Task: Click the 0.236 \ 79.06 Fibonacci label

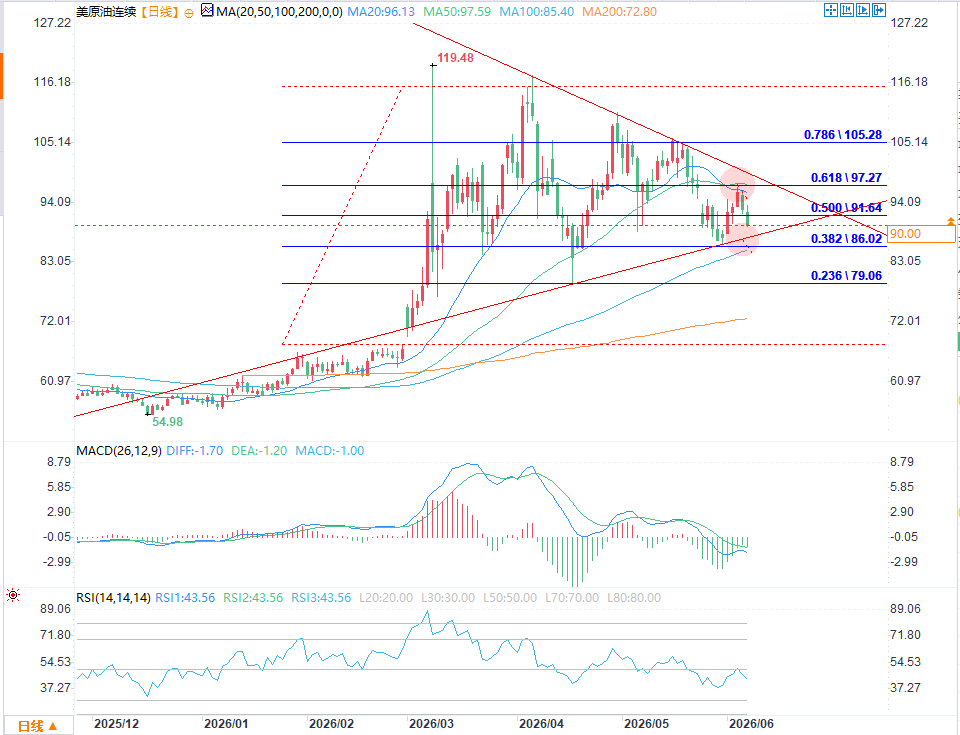Action: click(x=847, y=276)
